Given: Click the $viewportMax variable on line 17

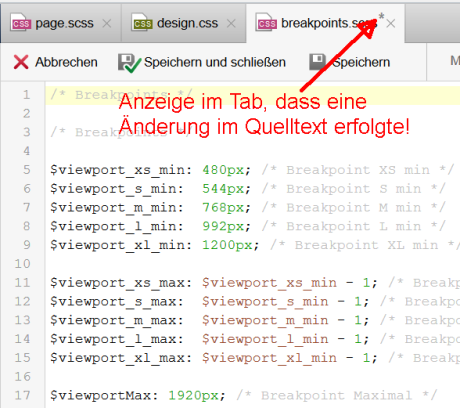Looking at the screenshot, I should coord(104,396).
